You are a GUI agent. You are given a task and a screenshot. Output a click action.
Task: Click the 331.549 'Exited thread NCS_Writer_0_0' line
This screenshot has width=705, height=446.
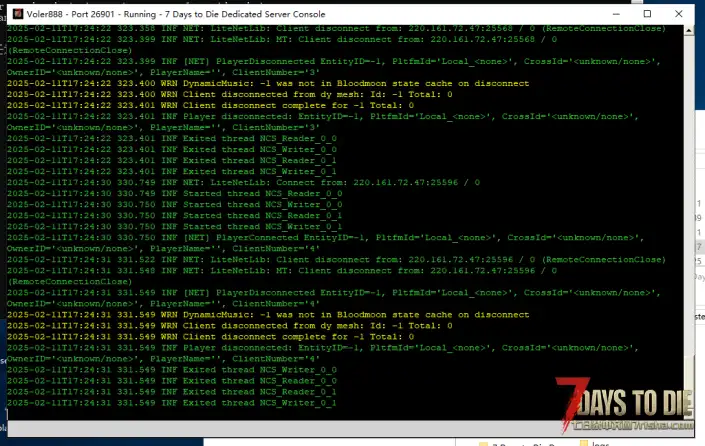pyautogui.click(x=172, y=370)
